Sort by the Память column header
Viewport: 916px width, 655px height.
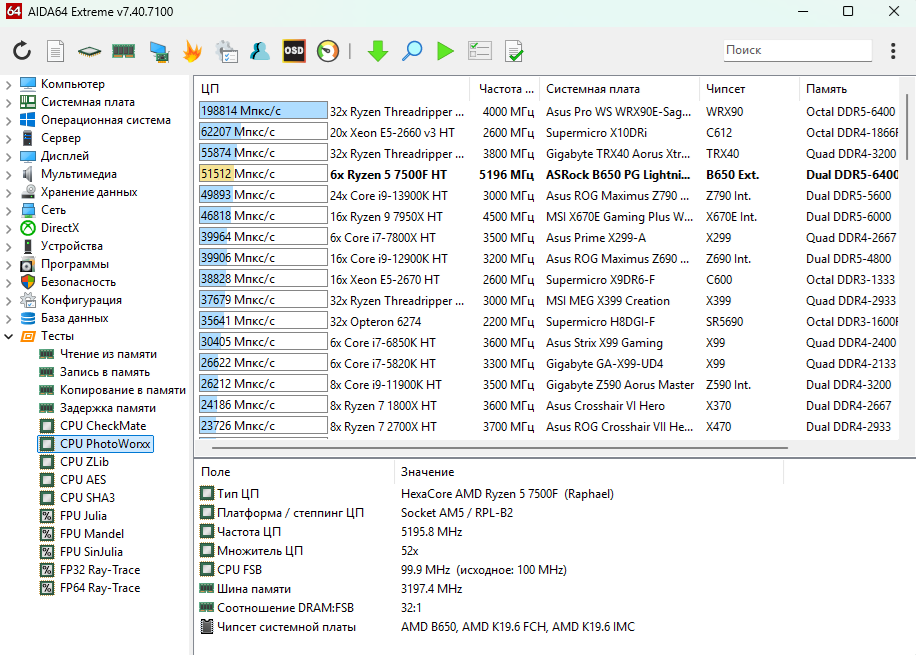(849, 89)
